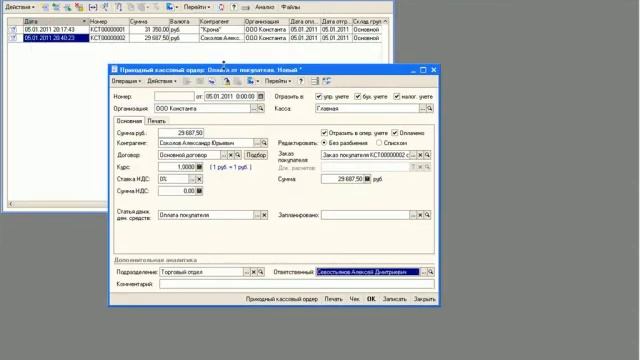Open calculator icon for Сумма НДС field
Viewport: 640px width, 360px height.
click(199, 191)
